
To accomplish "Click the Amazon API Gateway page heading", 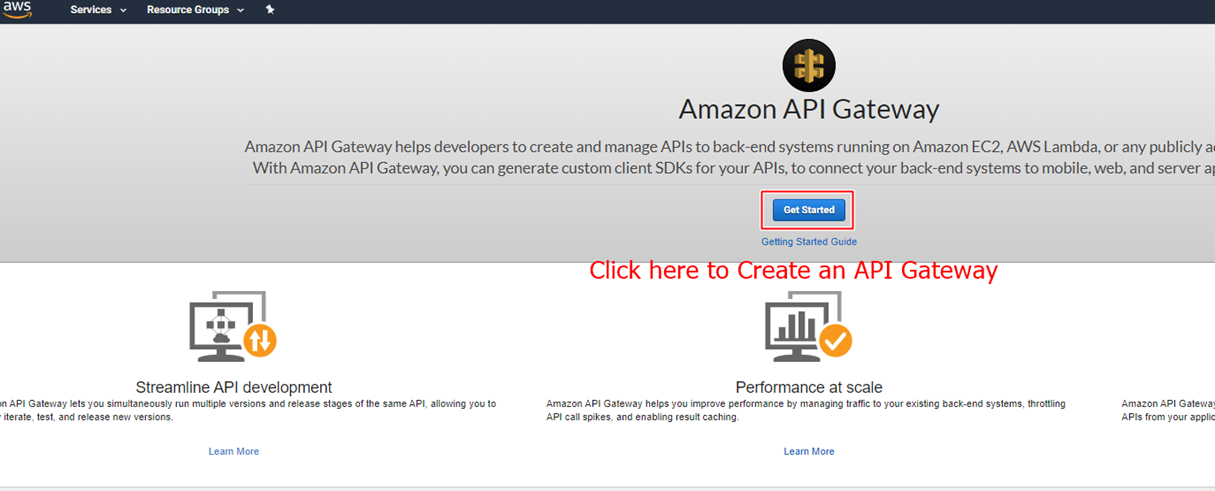I will (808, 109).
